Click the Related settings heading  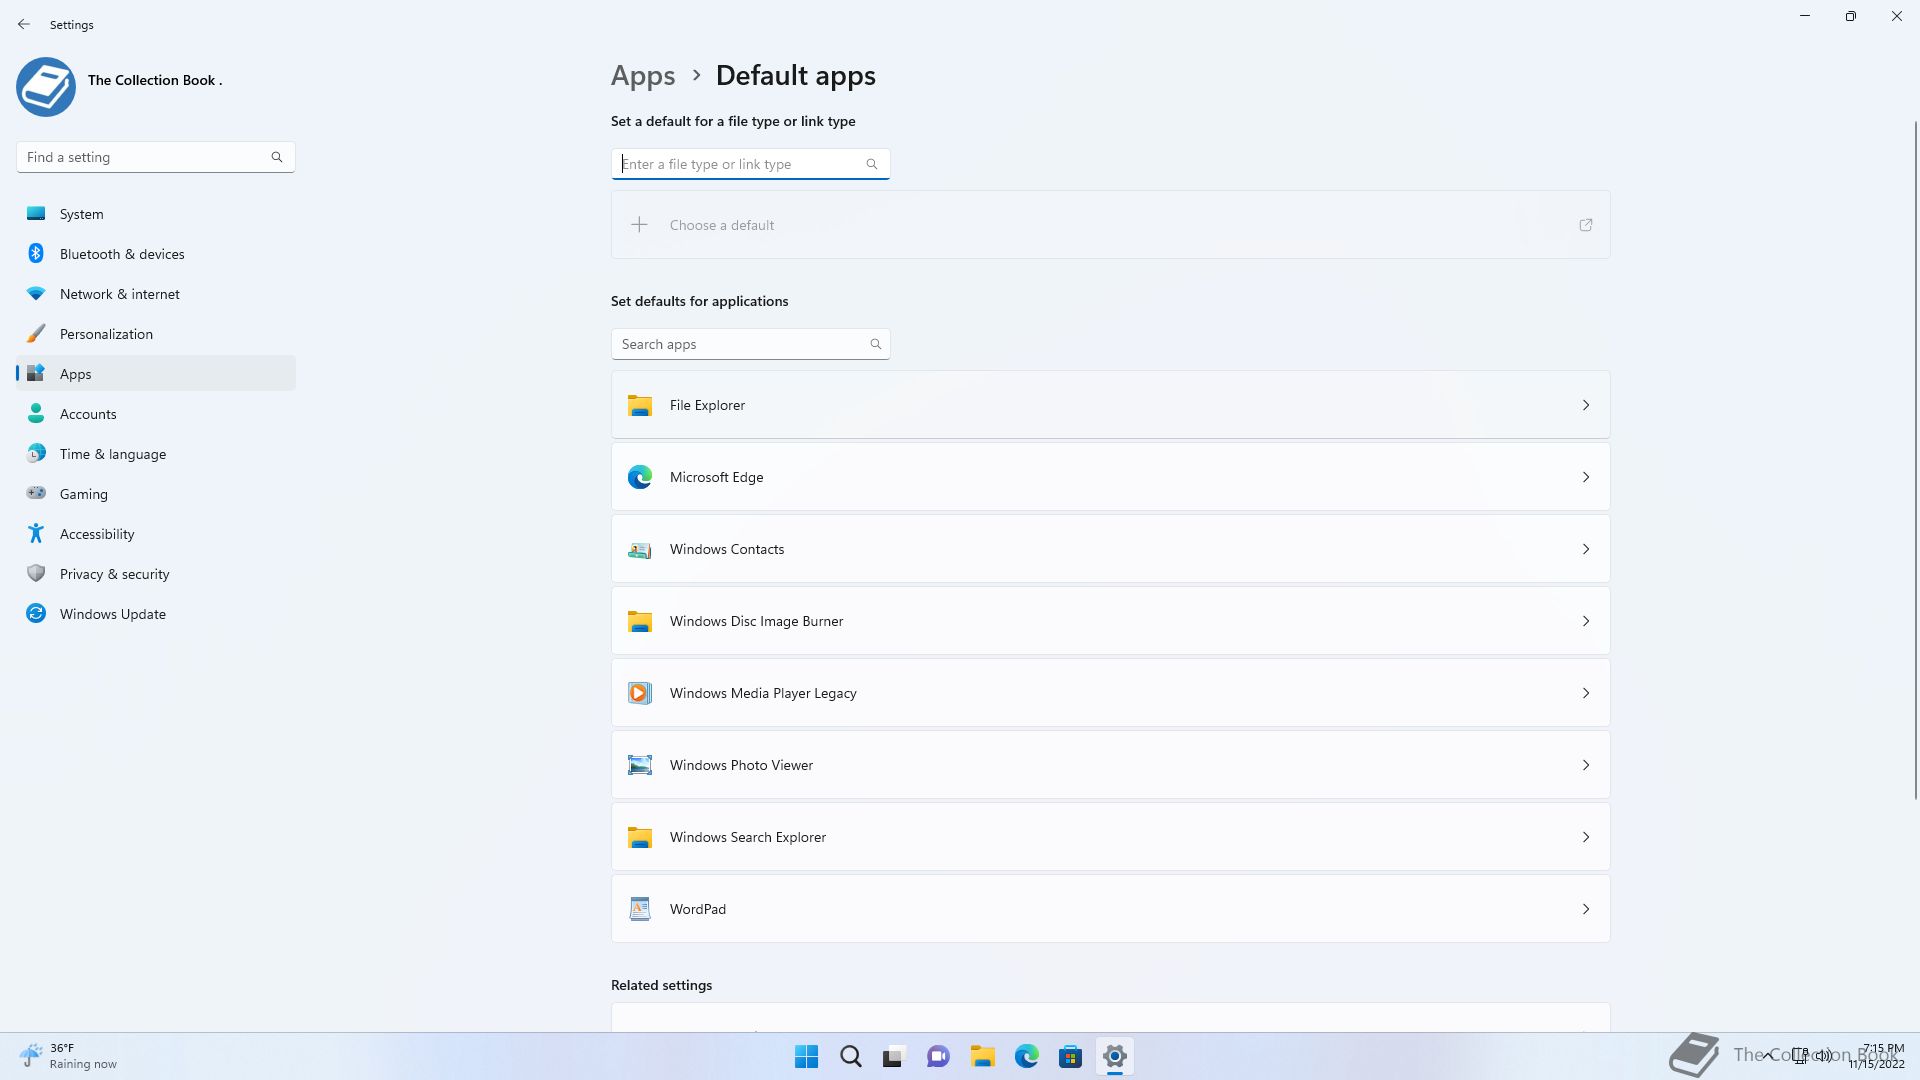click(662, 985)
